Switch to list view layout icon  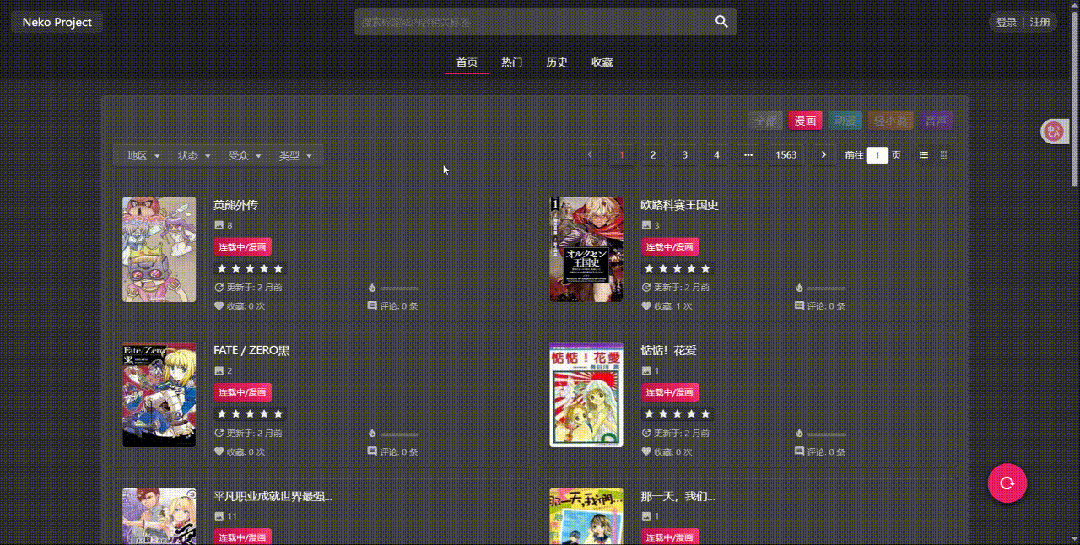click(x=924, y=156)
